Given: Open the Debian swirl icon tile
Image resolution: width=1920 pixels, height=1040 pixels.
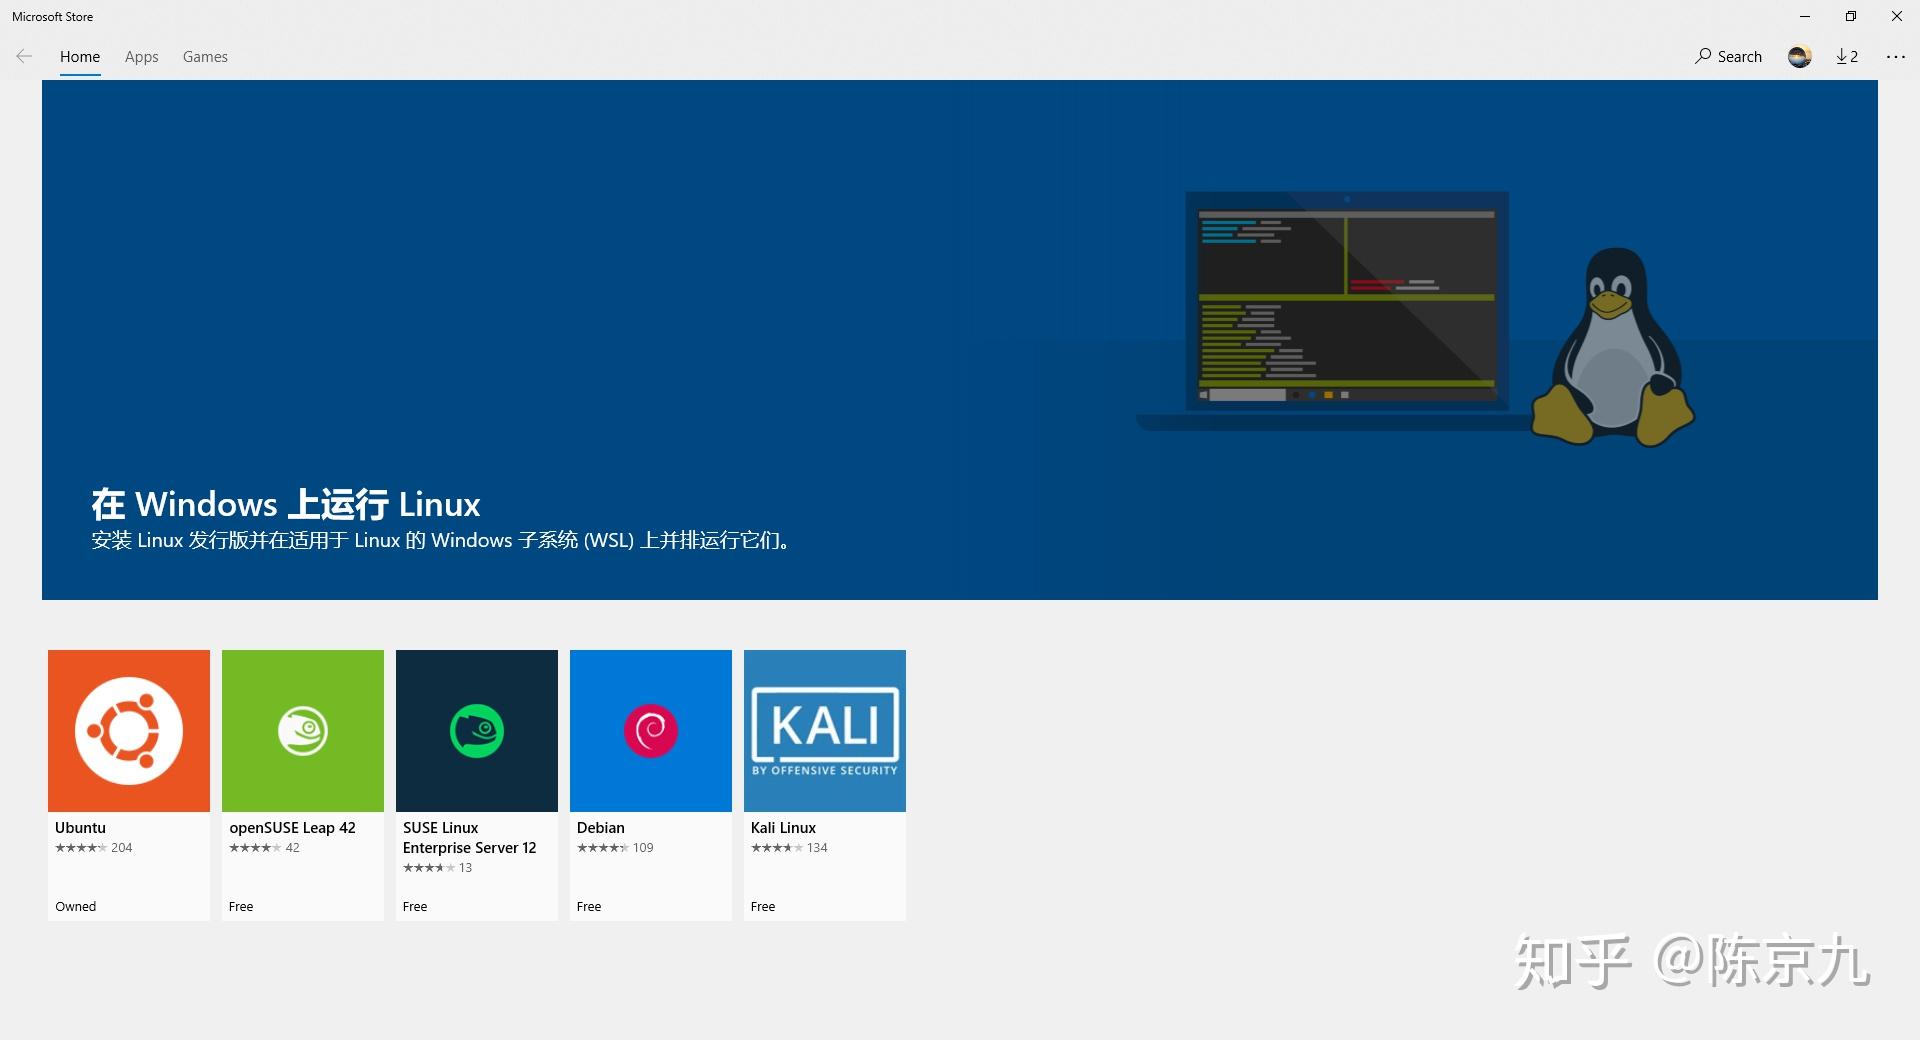Looking at the screenshot, I should tap(651, 731).
